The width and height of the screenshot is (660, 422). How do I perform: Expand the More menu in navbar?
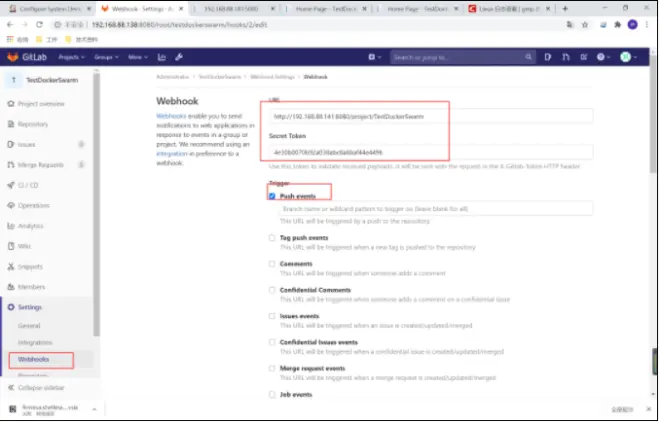[138, 57]
